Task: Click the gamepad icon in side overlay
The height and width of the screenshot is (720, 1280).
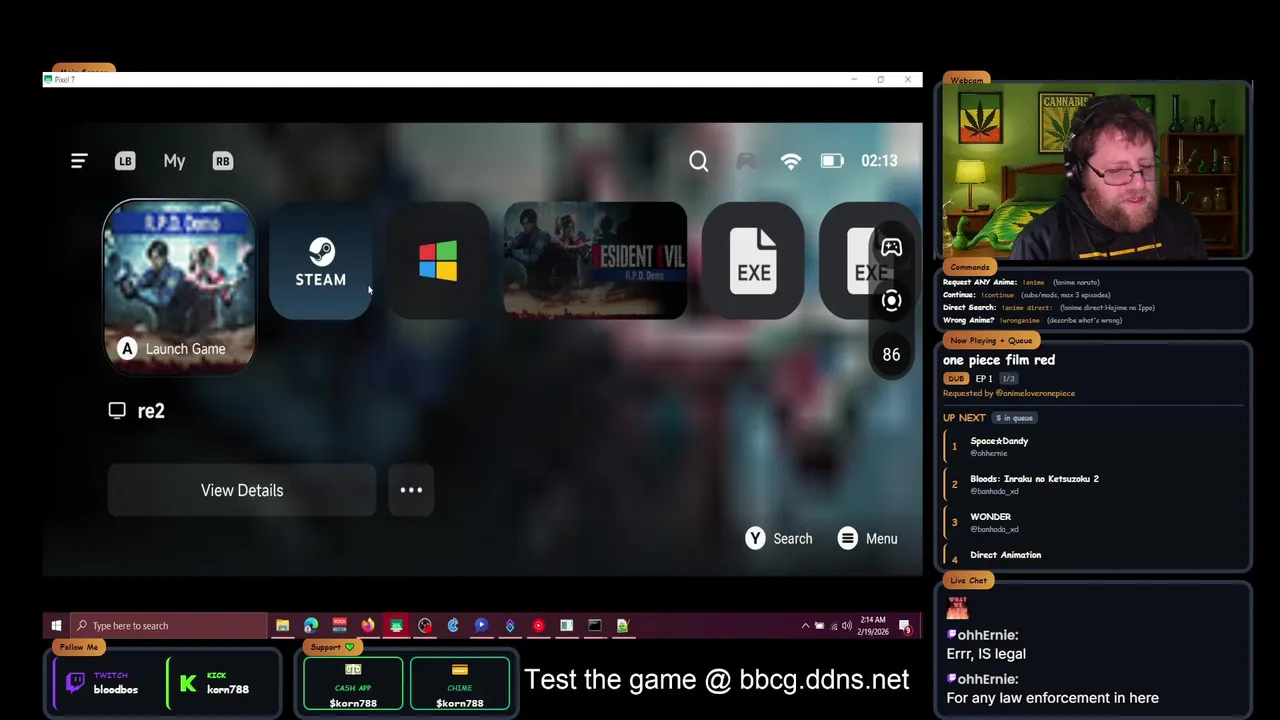Action: pos(891,247)
